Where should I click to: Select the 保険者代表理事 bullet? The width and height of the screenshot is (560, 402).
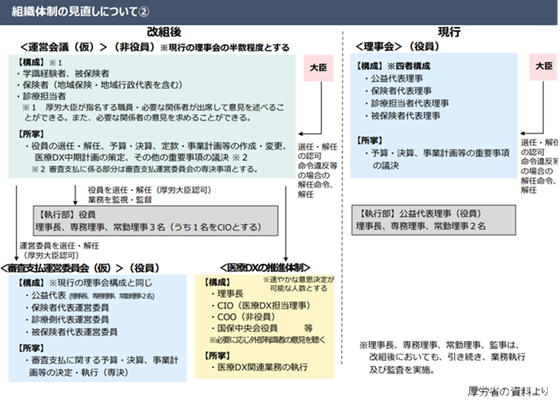tap(398, 91)
